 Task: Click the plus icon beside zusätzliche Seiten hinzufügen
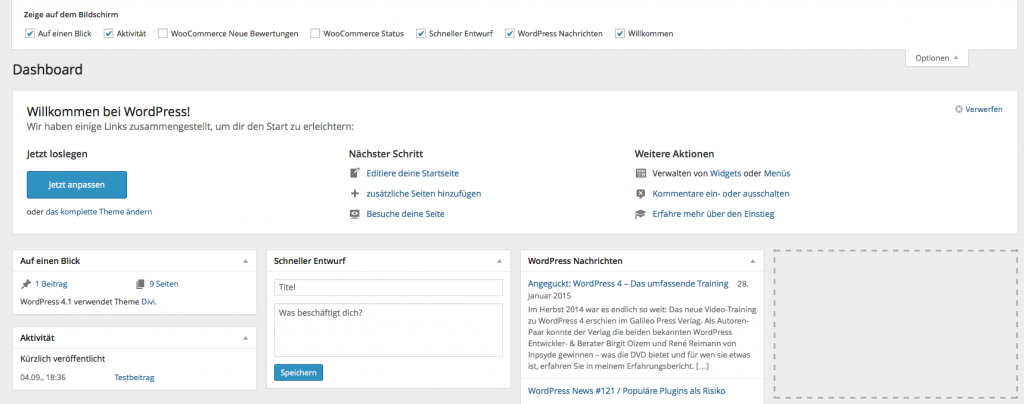click(x=355, y=193)
